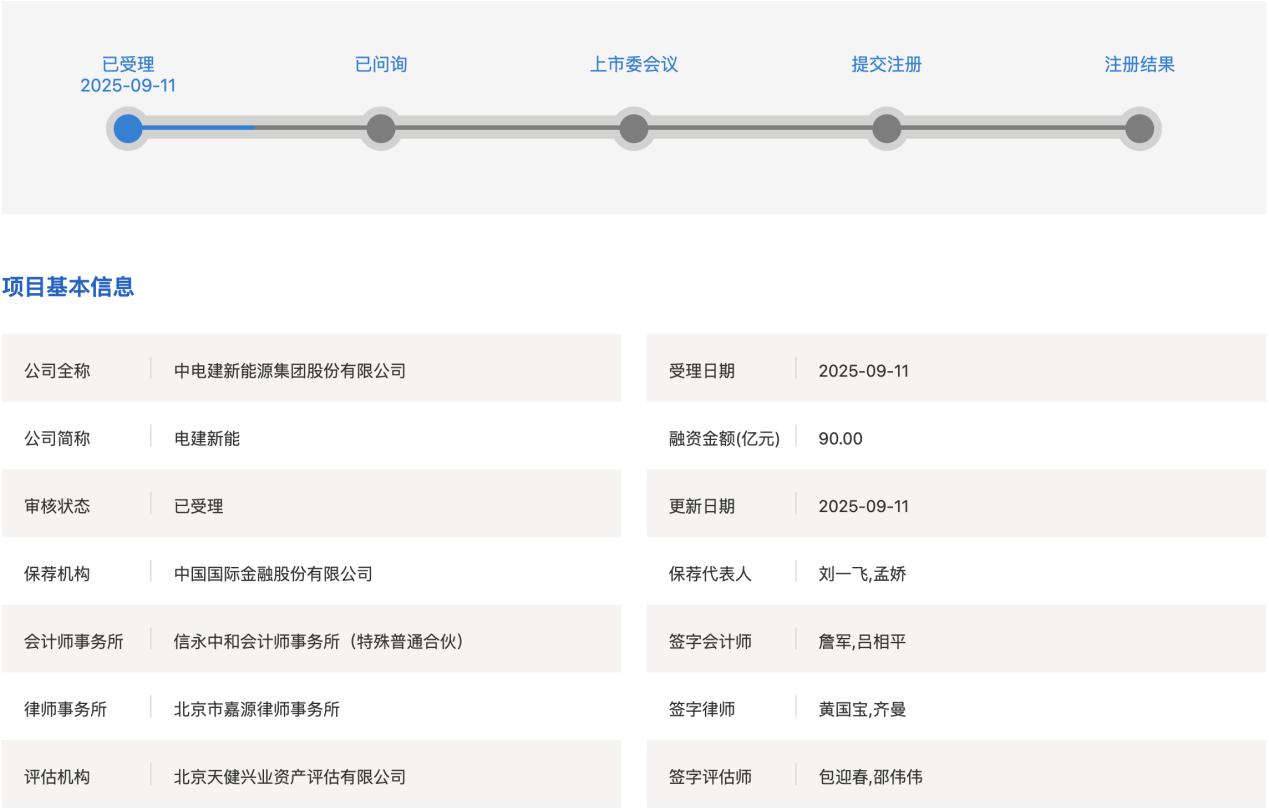This screenshot has width=1269, height=810.
Task: Click the 2025-09-11 date under 已受理
Action: tap(128, 86)
